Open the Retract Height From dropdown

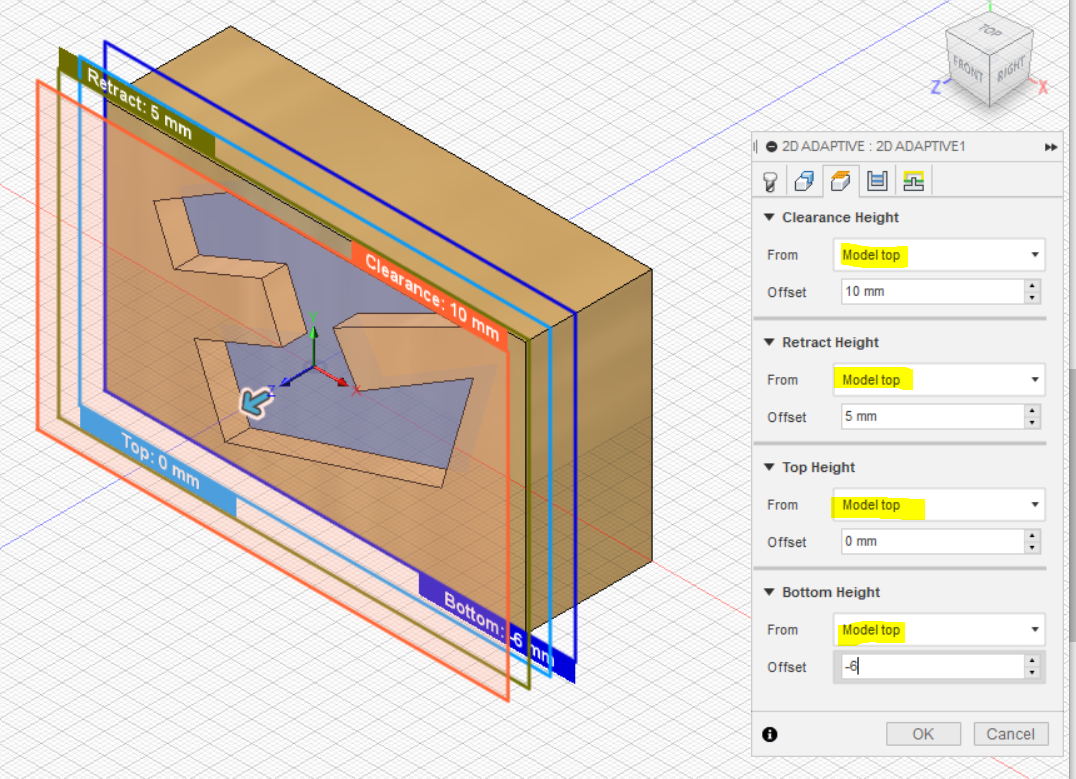coord(938,380)
